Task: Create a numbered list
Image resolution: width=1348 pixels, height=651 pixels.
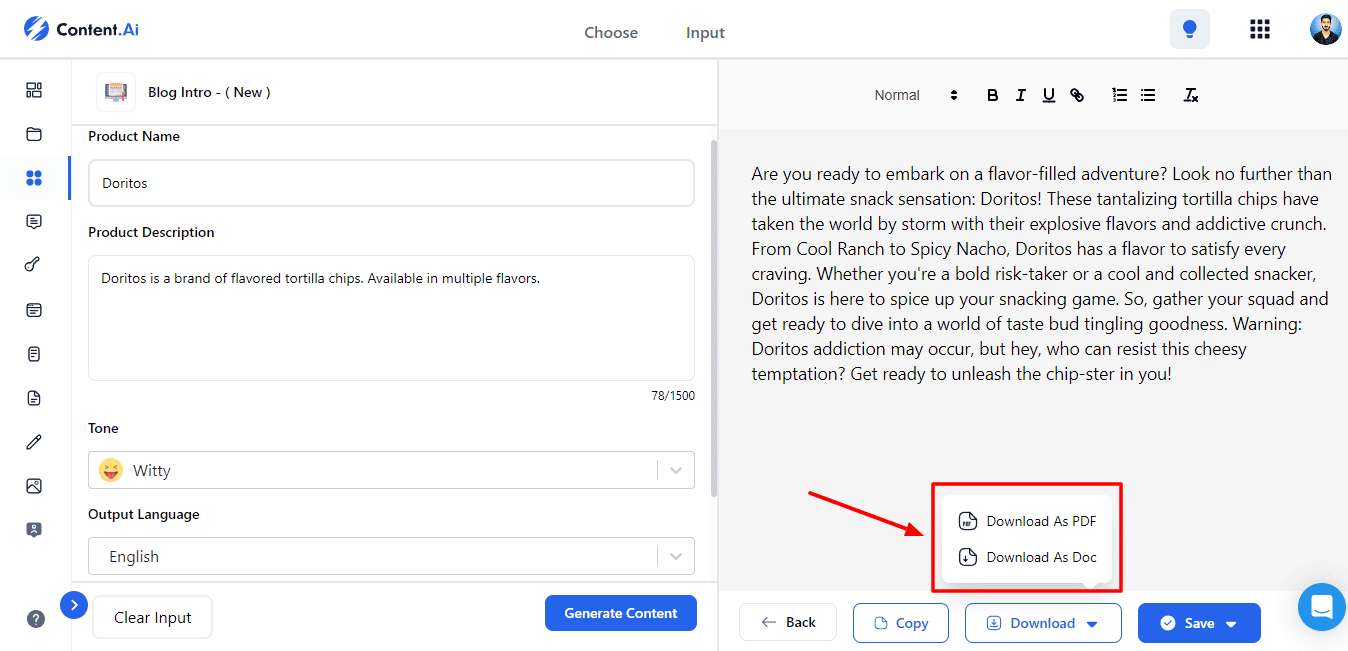Action: click(x=1120, y=95)
